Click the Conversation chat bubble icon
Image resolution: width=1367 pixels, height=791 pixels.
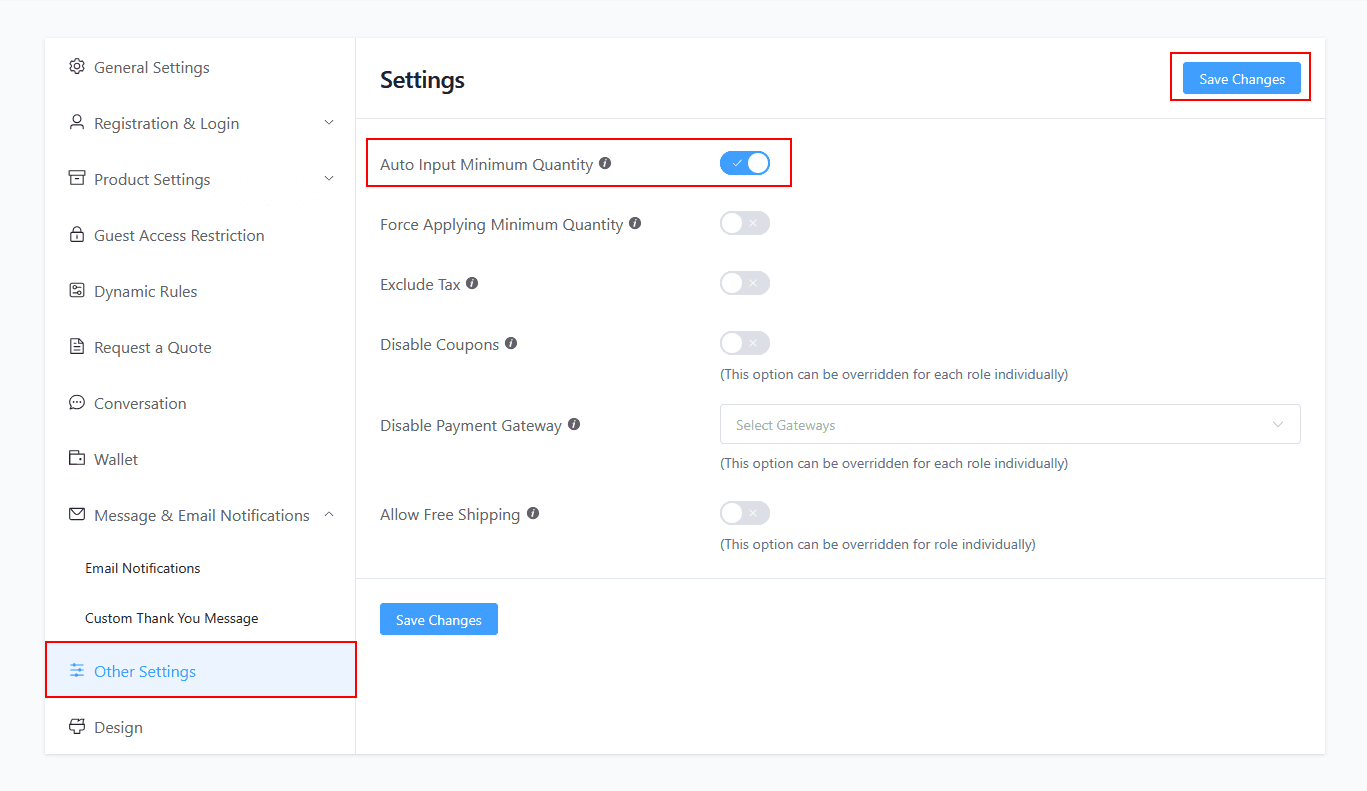click(x=77, y=402)
